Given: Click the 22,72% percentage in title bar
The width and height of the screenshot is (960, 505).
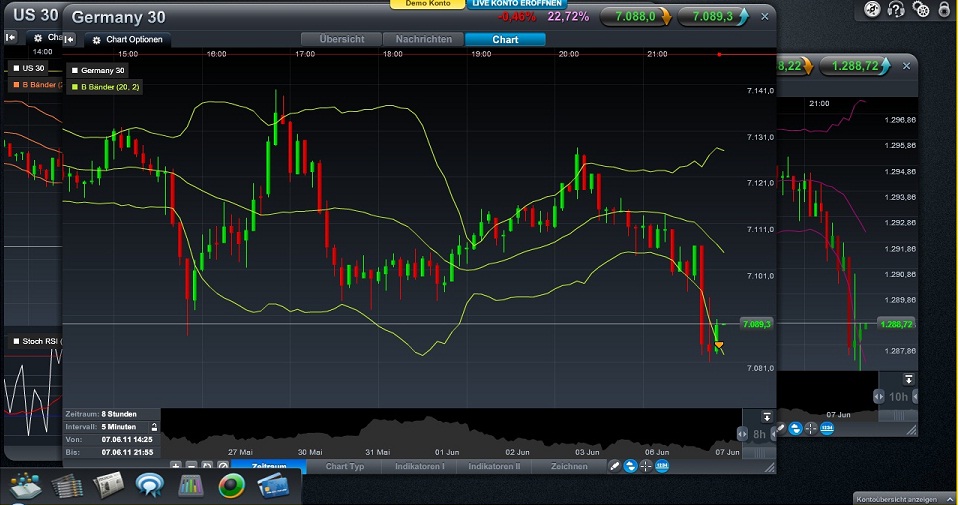Looking at the screenshot, I should coord(568,17).
